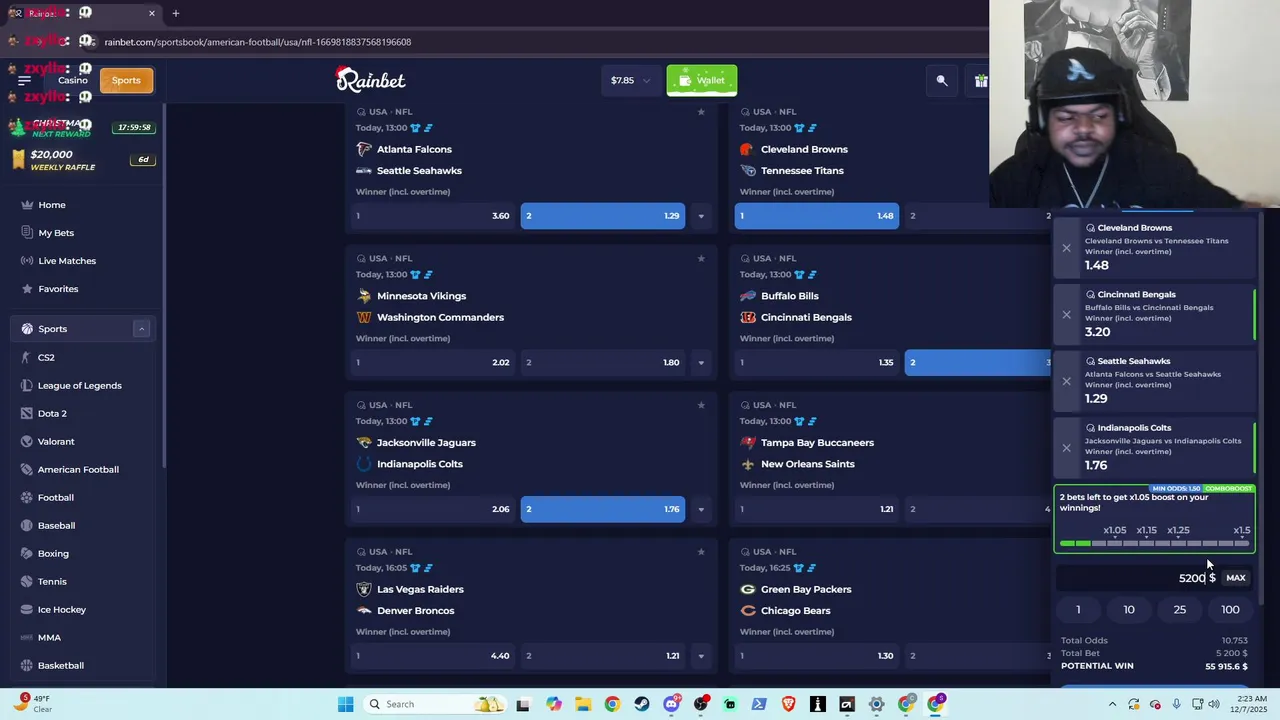Screen dimensions: 1280x720
Task: Add 10 to stake amount
Action: click(1129, 610)
